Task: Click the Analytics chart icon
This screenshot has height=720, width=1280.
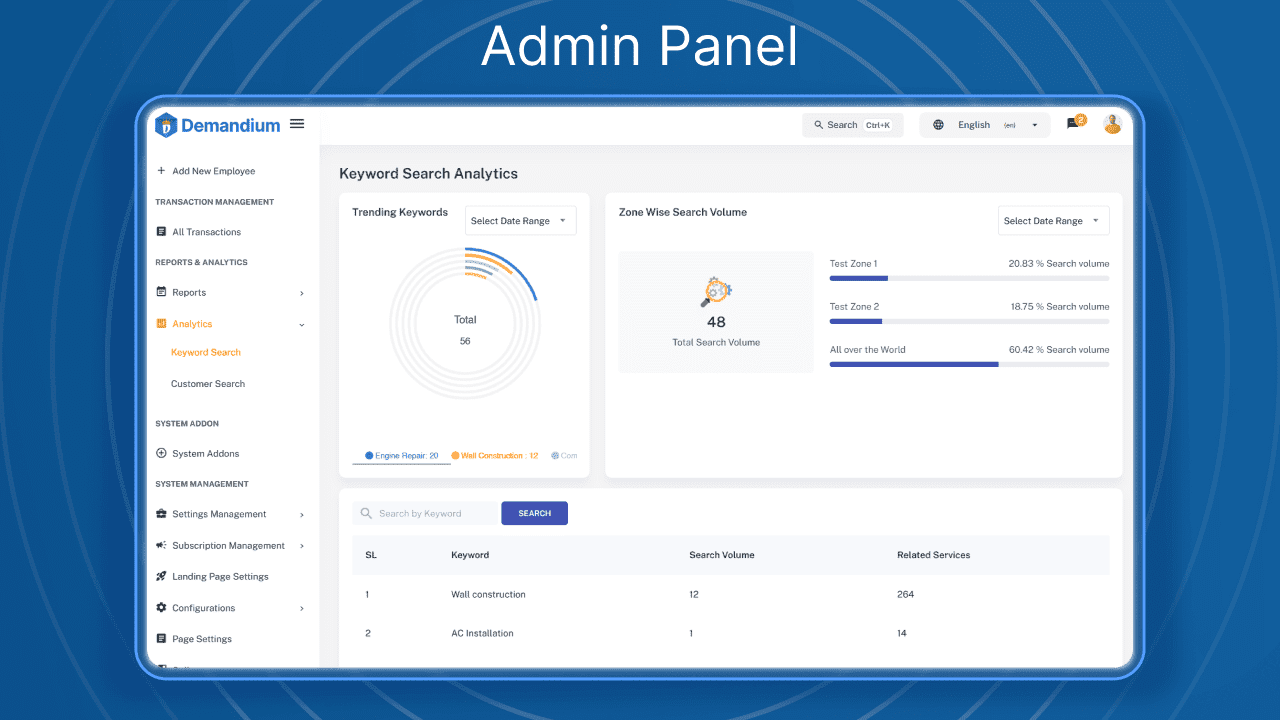Action: pos(161,323)
